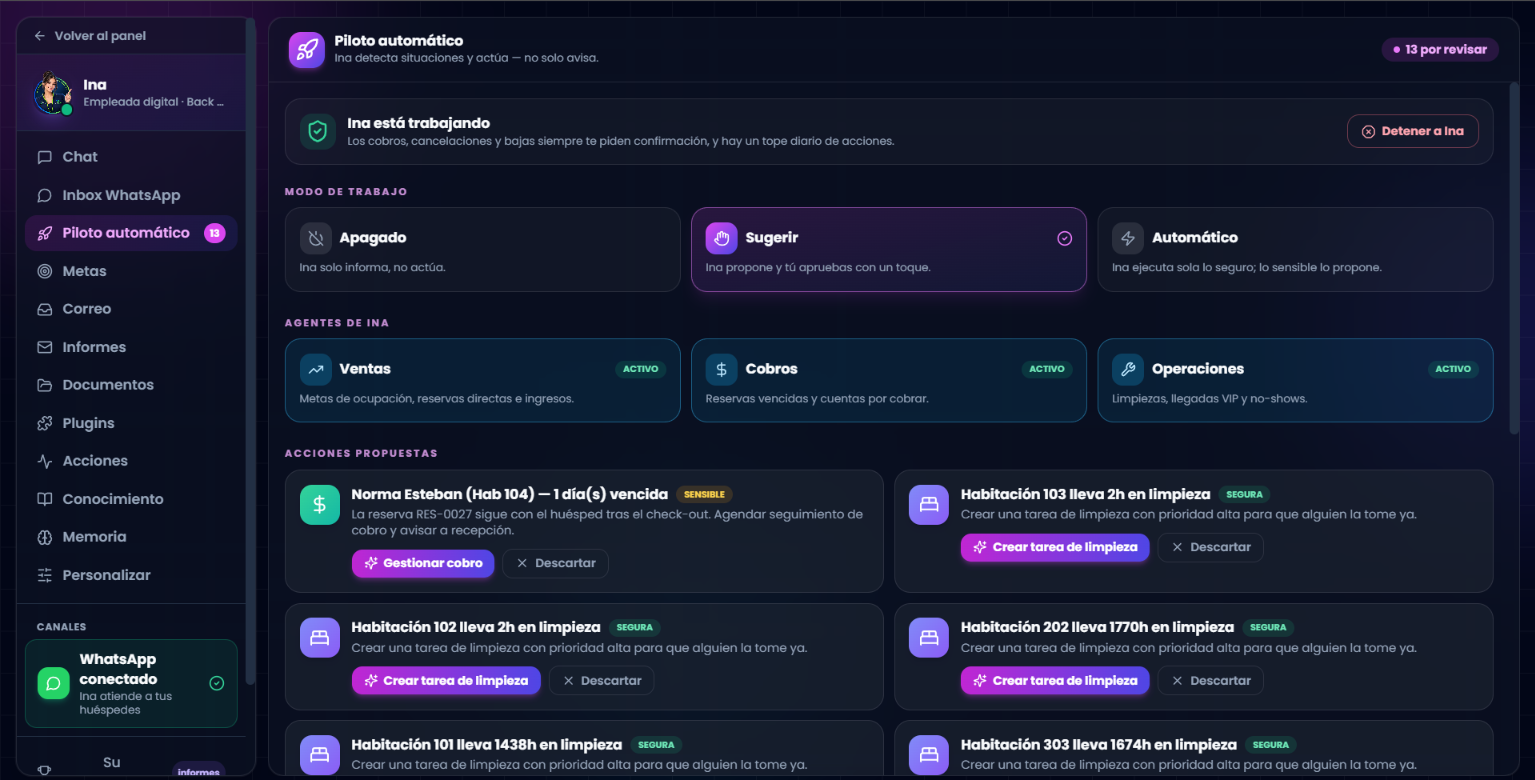Select the Automático work mode
This screenshot has height=780, width=1535.
(1295, 249)
